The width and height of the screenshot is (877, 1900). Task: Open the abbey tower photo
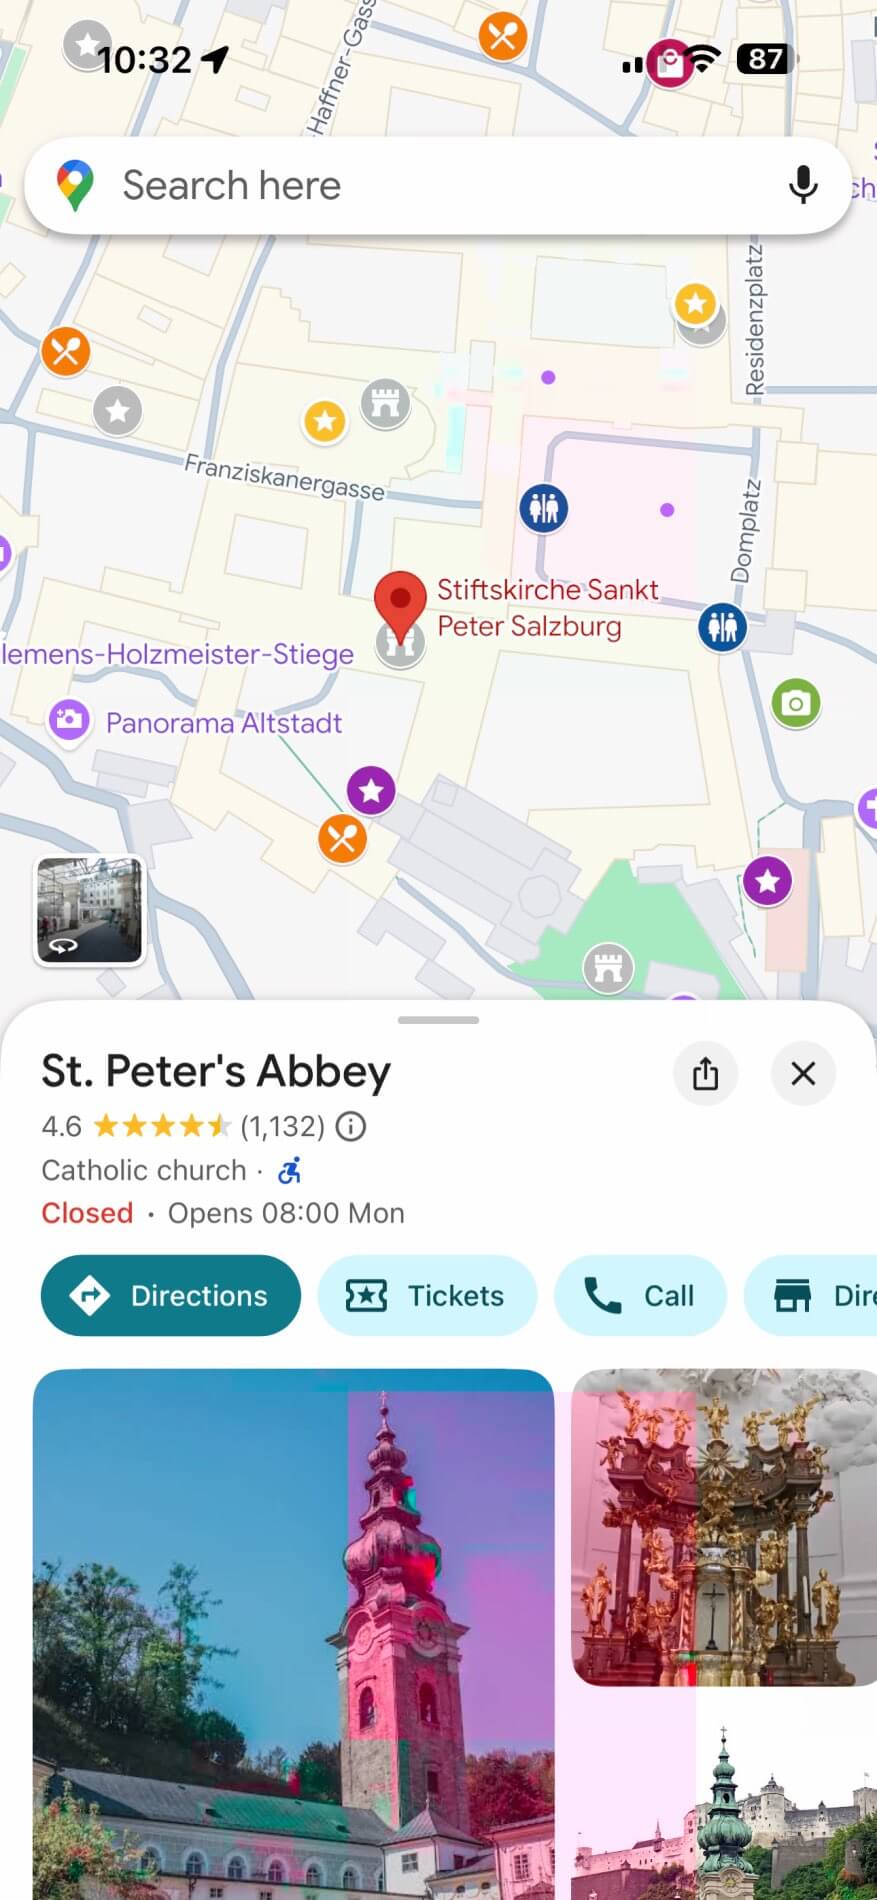pos(293,1630)
